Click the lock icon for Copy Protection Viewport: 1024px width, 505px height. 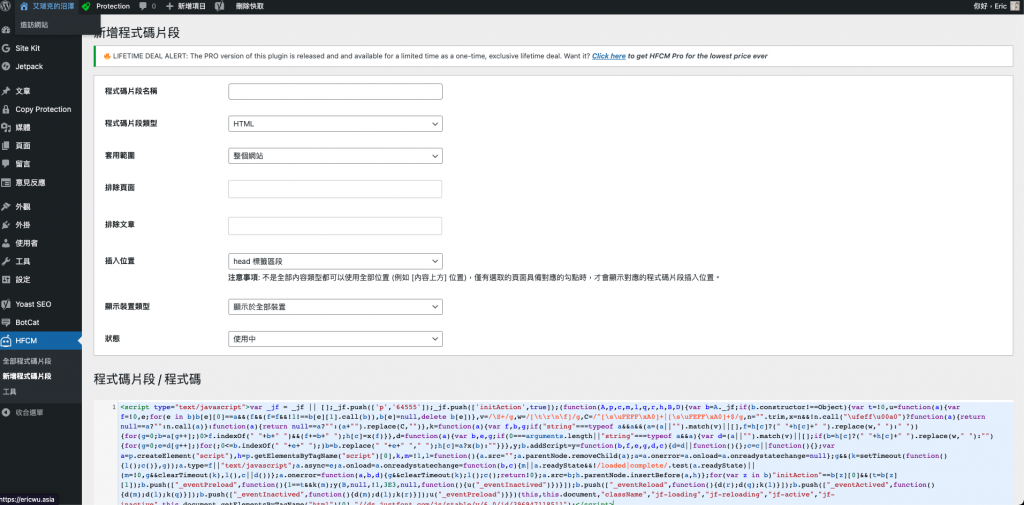pyautogui.click(x=6, y=109)
